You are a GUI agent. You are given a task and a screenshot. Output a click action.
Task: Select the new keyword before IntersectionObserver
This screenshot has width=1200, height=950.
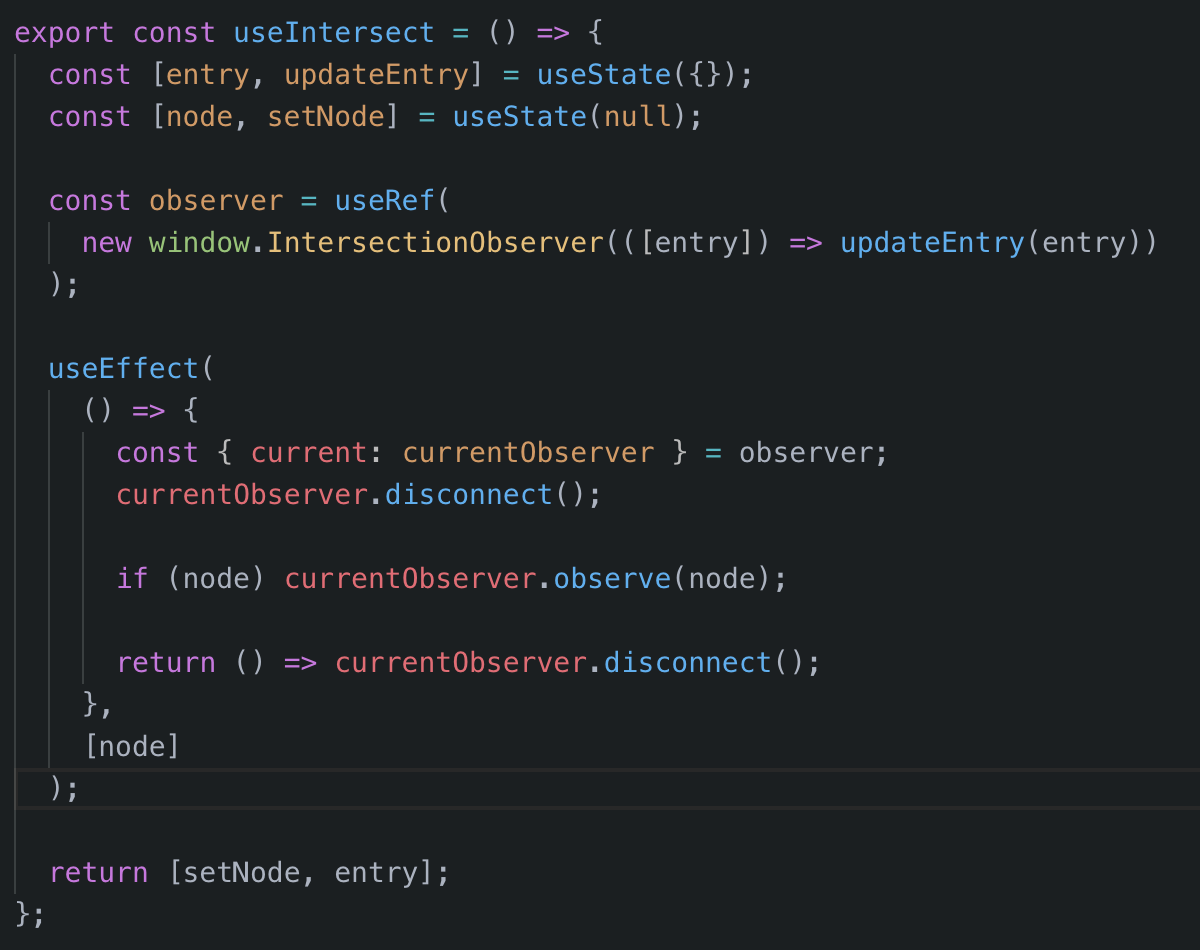(106, 242)
